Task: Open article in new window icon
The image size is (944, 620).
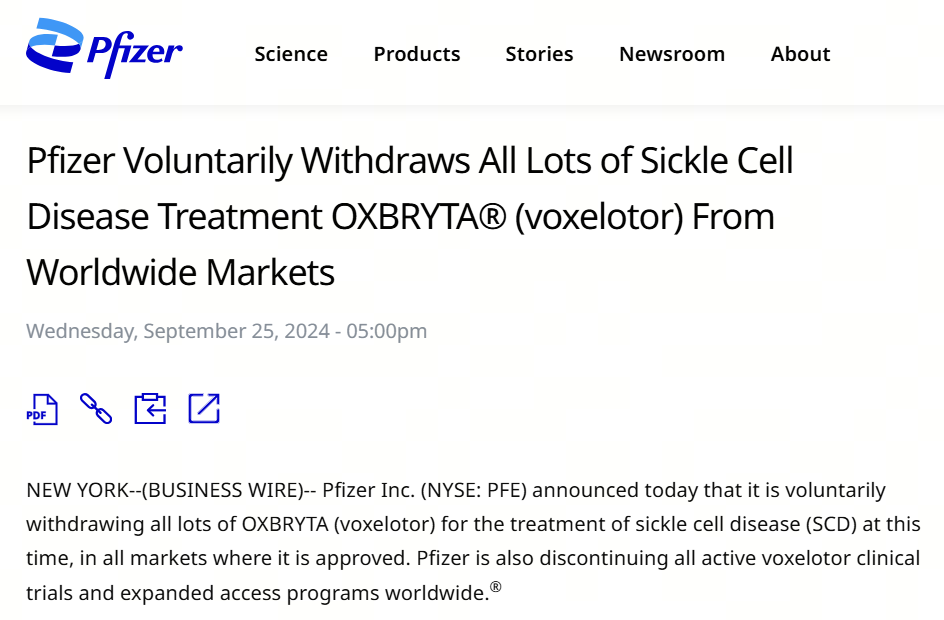Action: (204, 408)
